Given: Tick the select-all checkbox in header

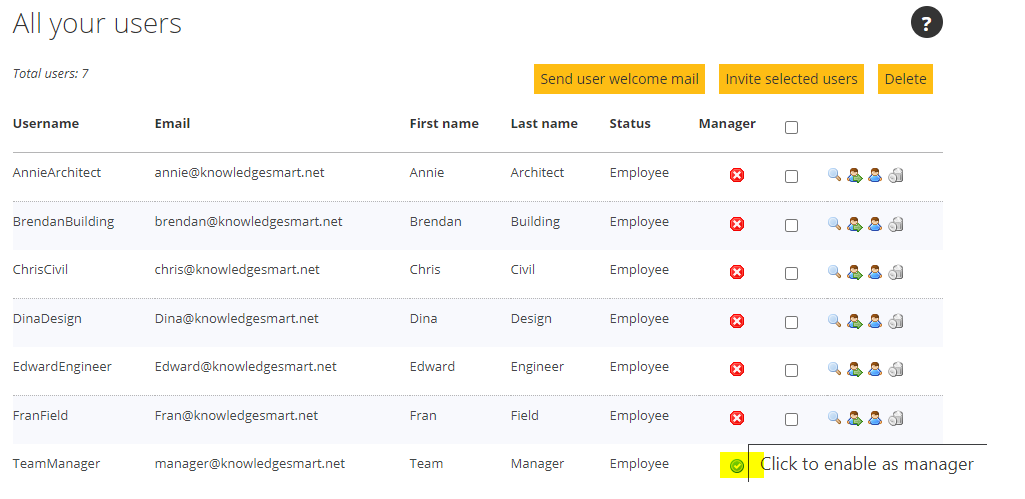Looking at the screenshot, I should tap(791, 128).
